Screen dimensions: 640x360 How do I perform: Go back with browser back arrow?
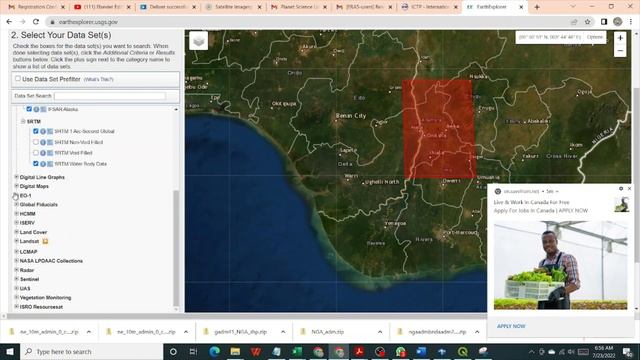(9, 22)
